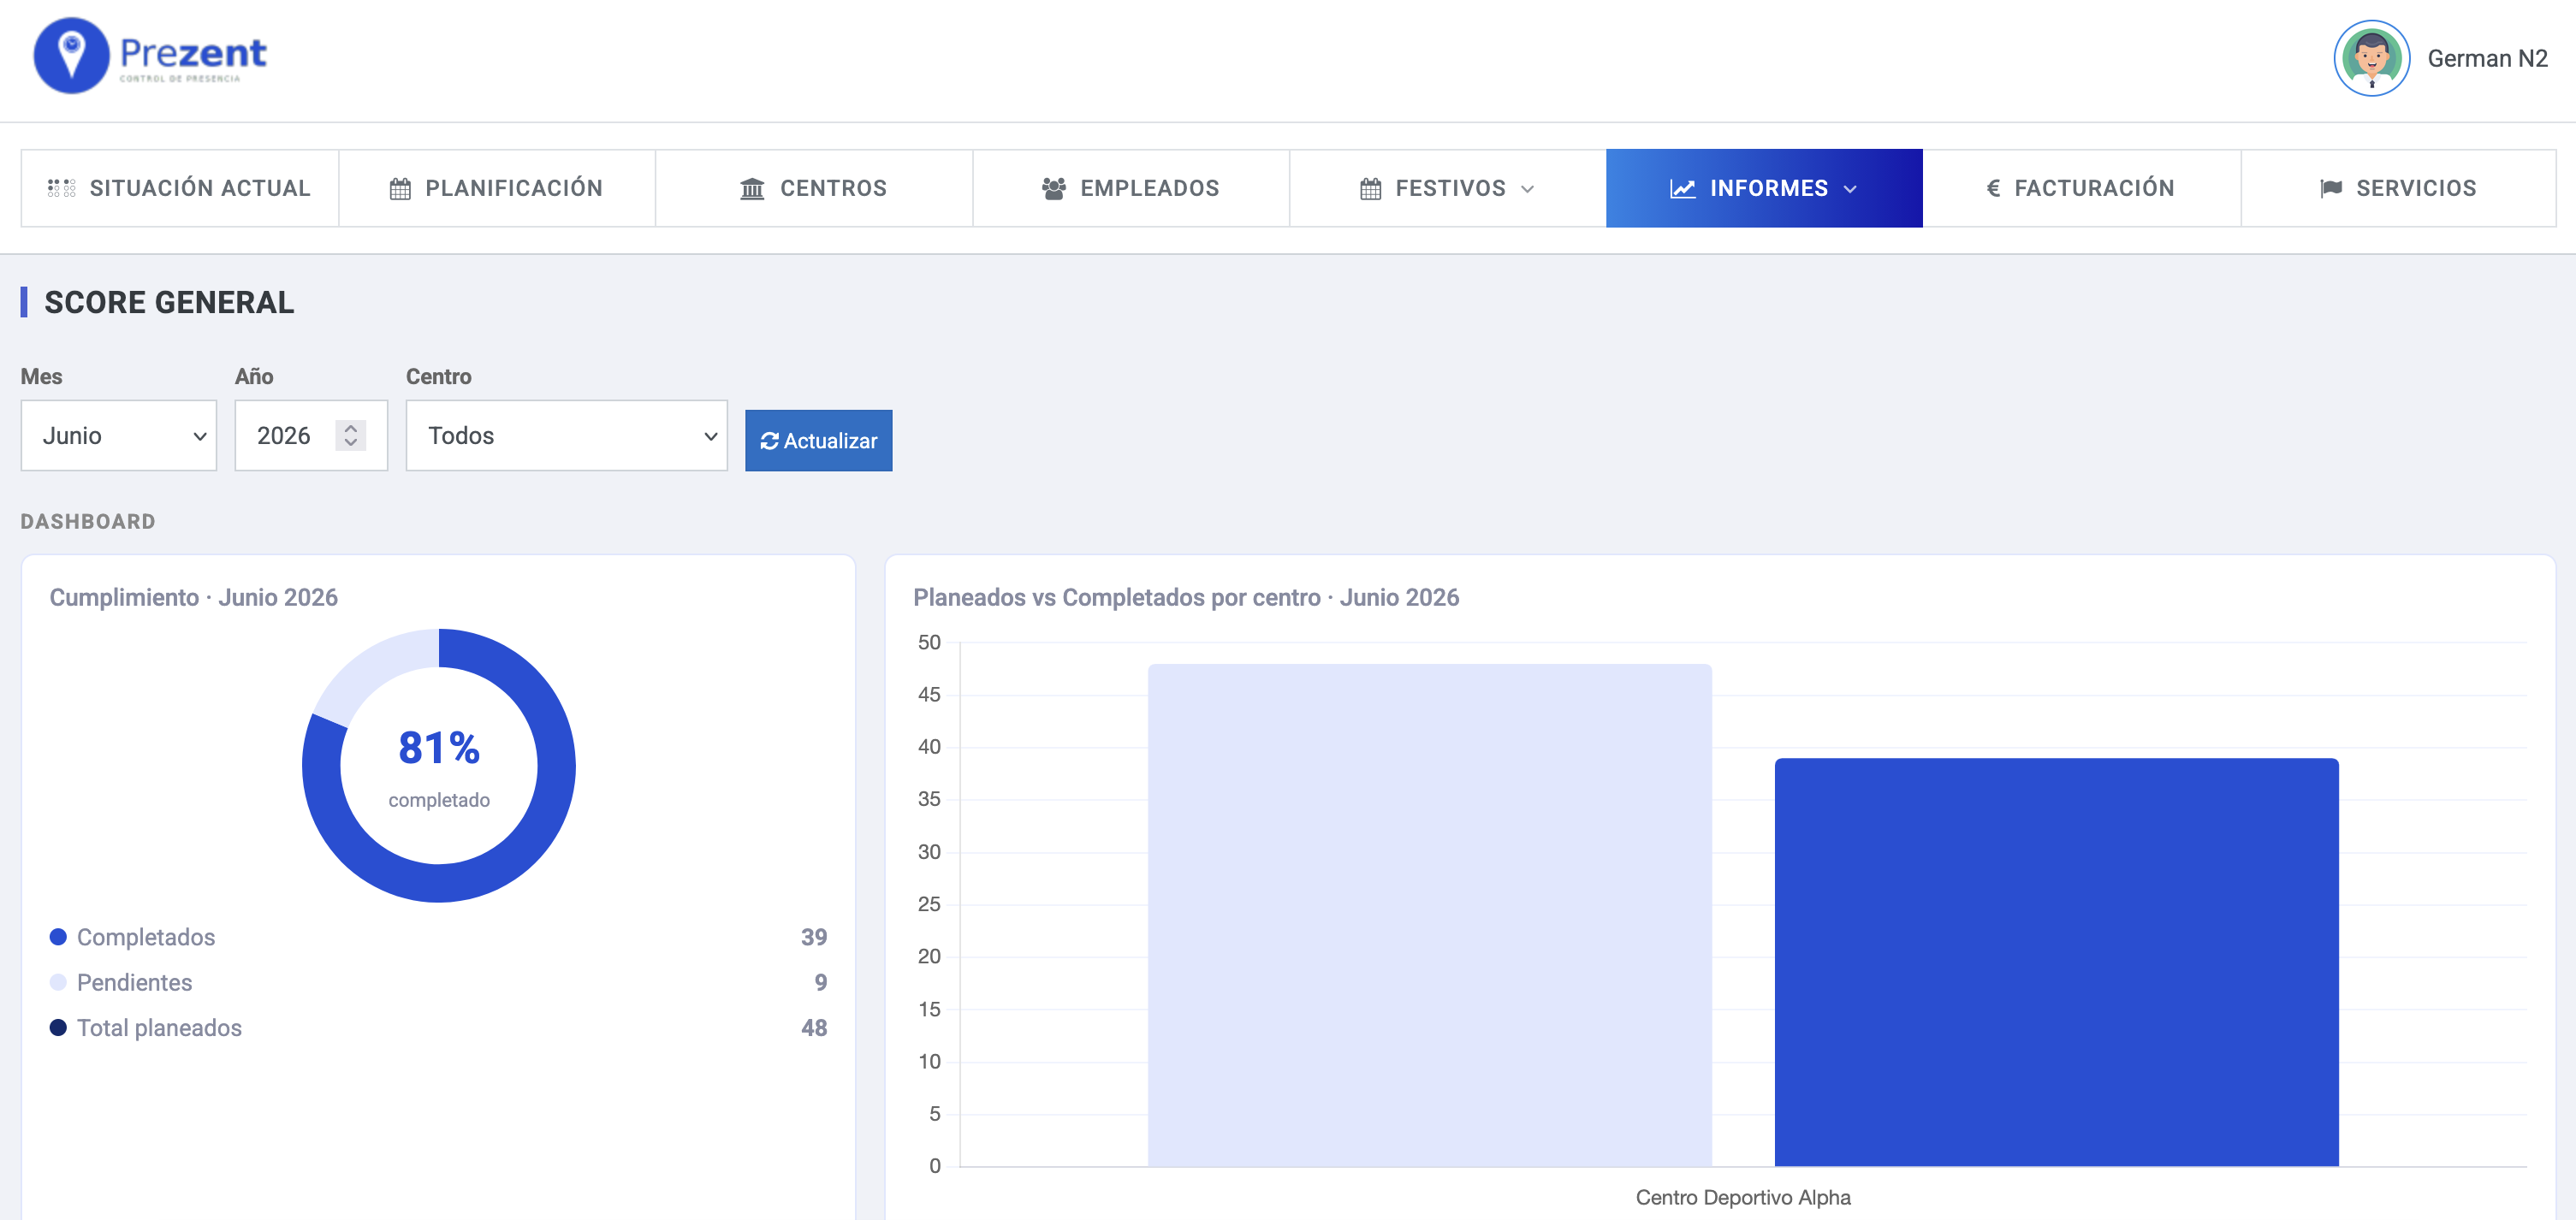Click the Año input field showing 2026
Screen dimensions: 2576x1220
click(x=311, y=435)
